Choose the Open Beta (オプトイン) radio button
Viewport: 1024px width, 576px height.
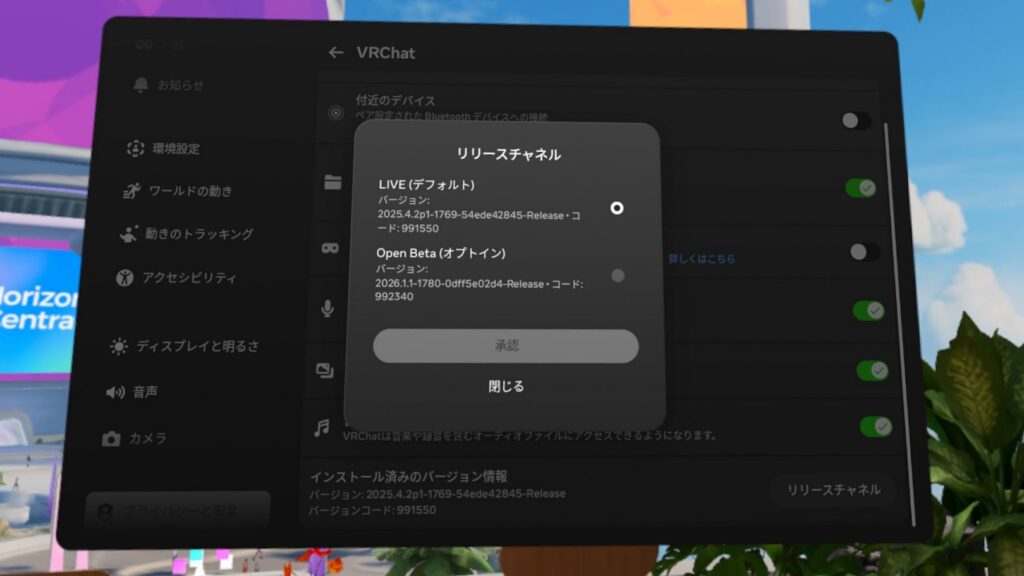pos(617,275)
